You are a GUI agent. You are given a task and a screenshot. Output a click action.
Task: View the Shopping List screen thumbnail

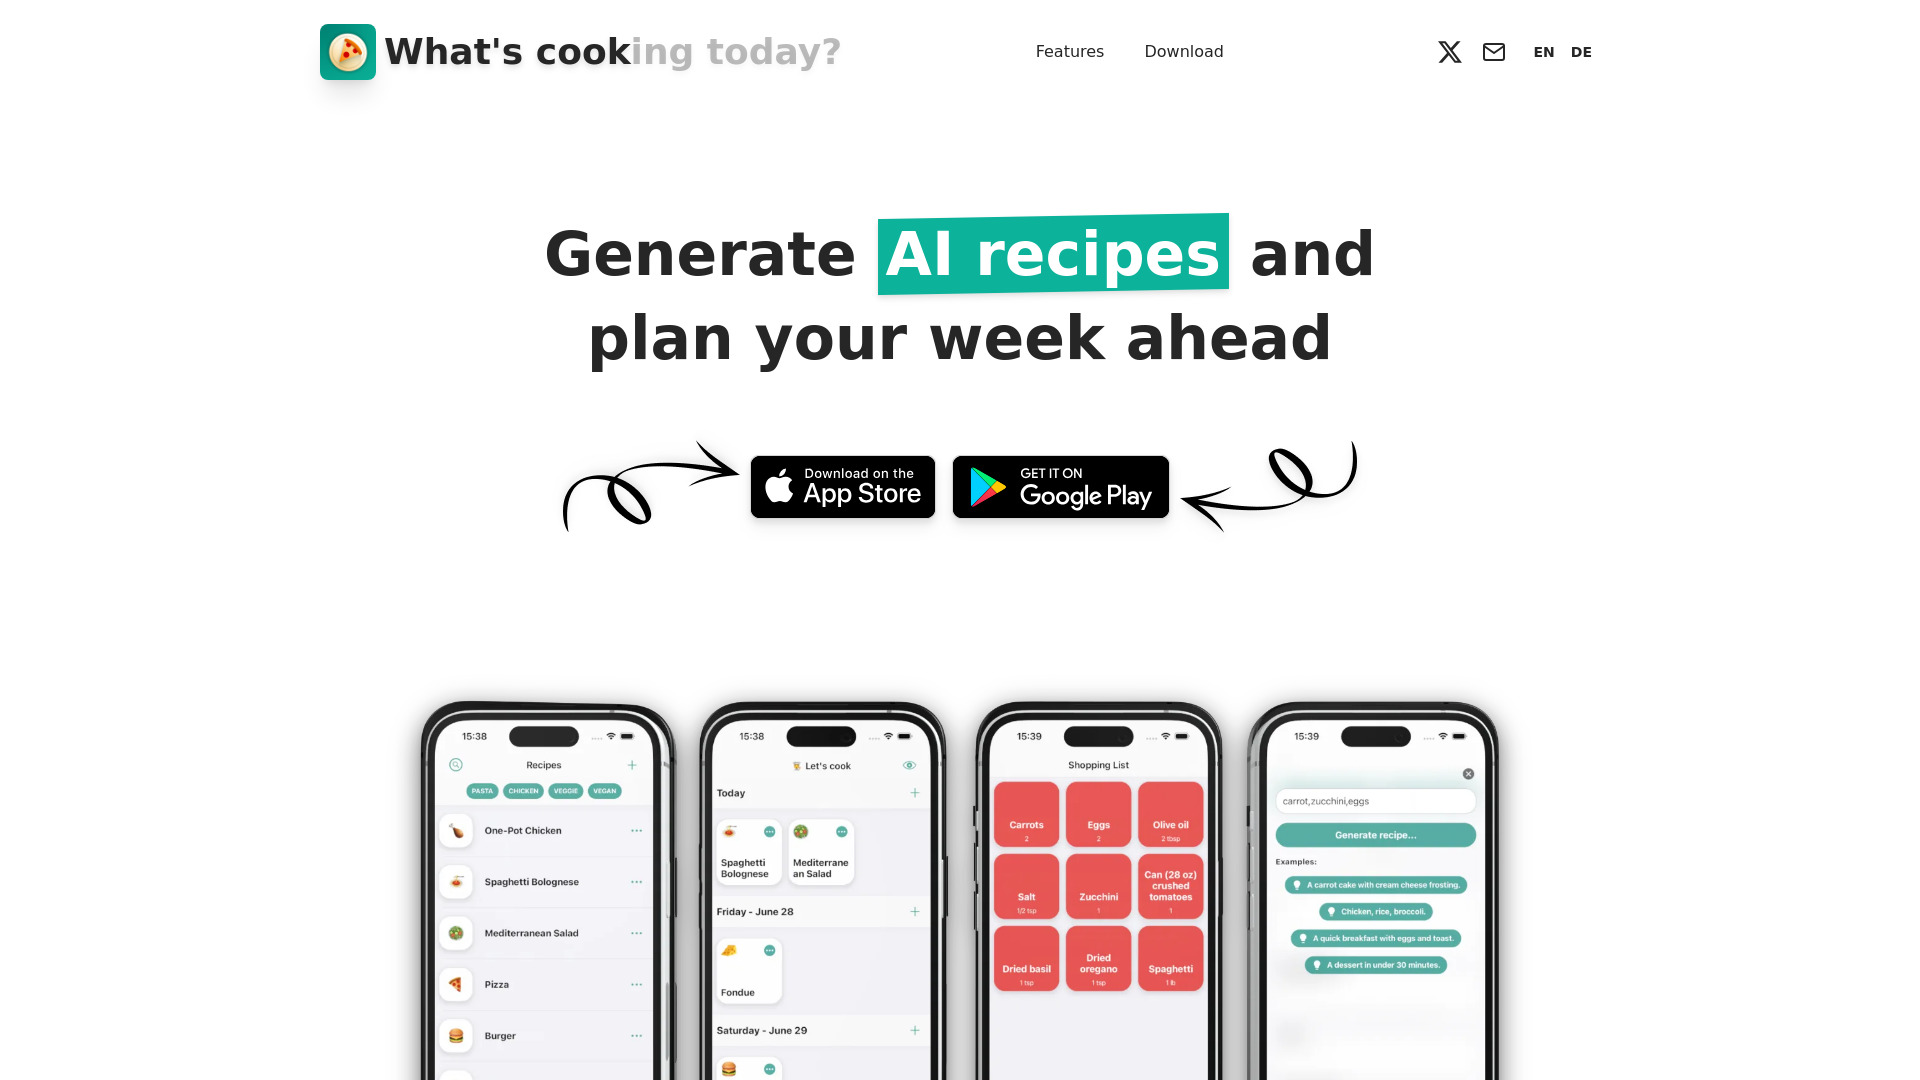click(1098, 885)
